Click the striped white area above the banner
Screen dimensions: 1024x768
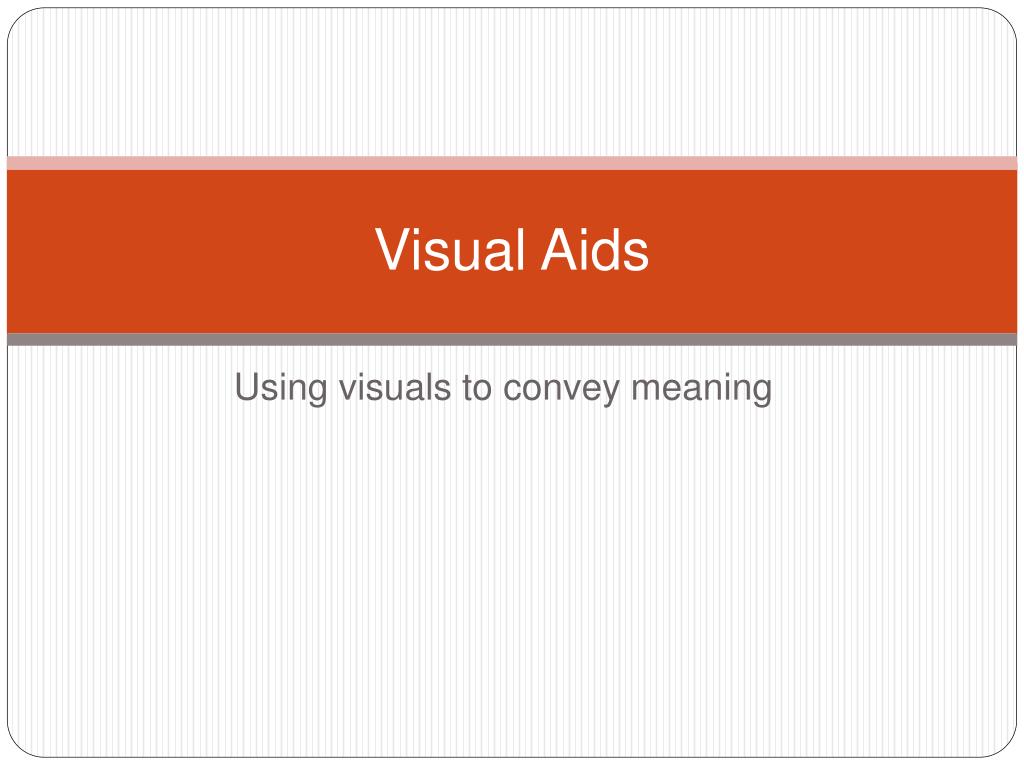512,82
